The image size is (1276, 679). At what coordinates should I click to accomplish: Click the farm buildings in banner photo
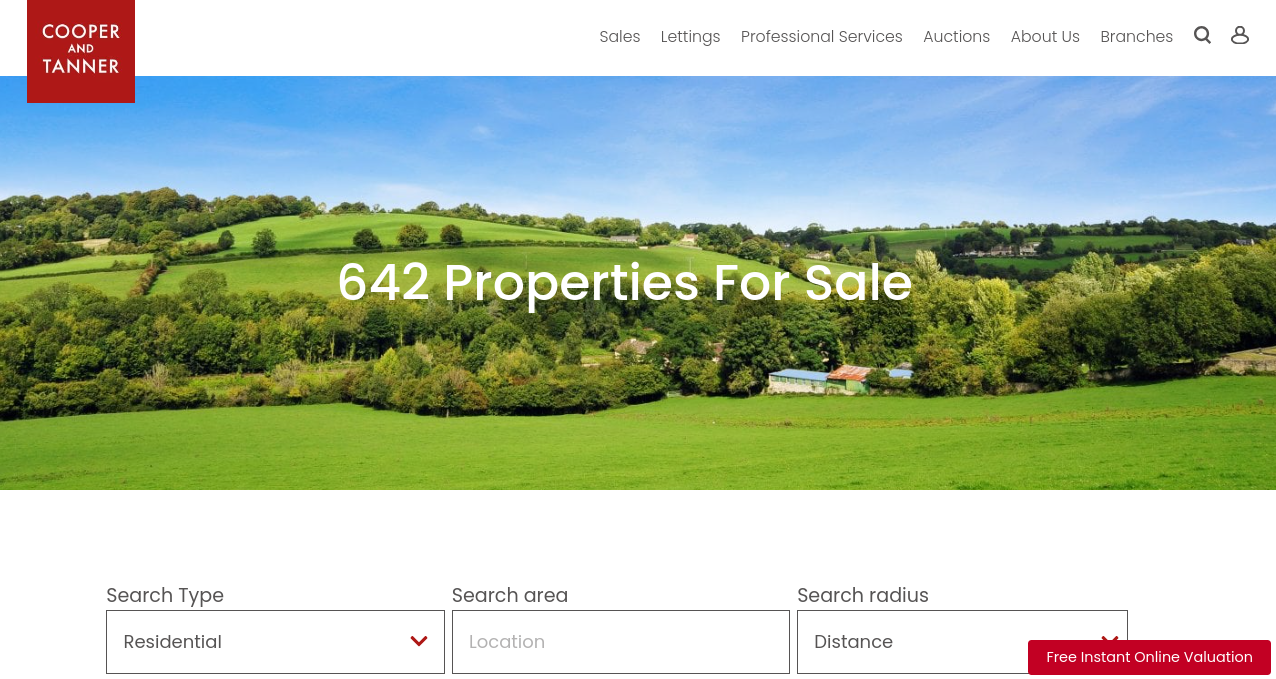pos(838,379)
